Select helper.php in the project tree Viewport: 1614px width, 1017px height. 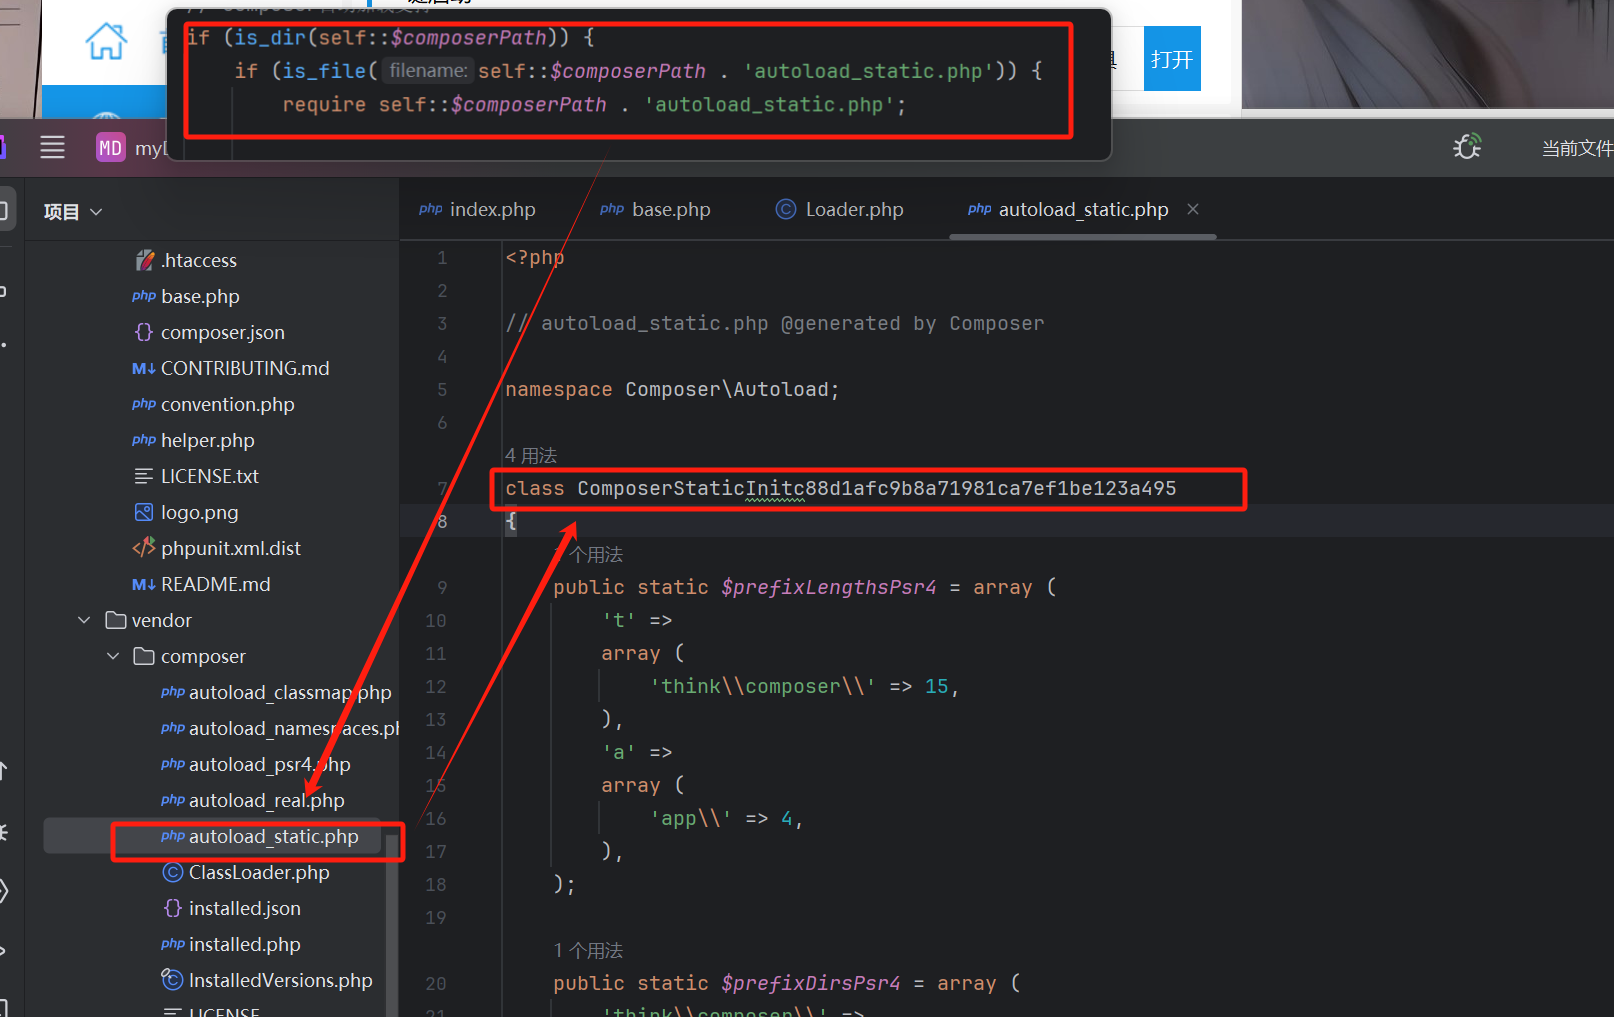(208, 441)
